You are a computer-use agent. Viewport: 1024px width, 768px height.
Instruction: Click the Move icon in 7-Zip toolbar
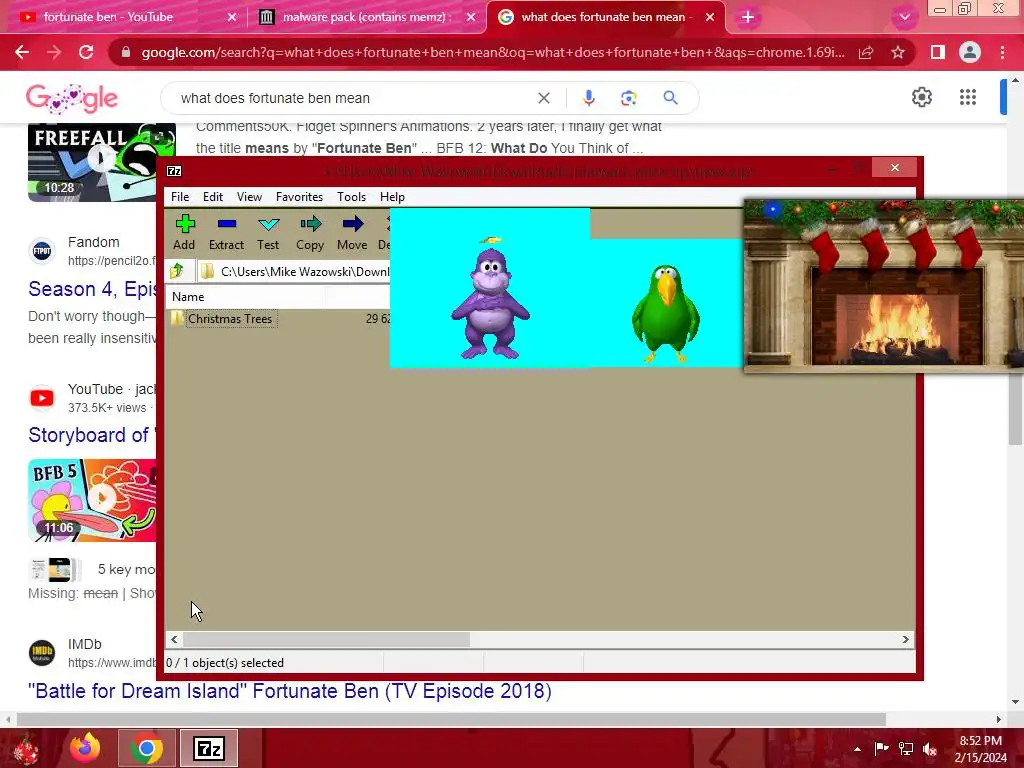pyautogui.click(x=352, y=232)
